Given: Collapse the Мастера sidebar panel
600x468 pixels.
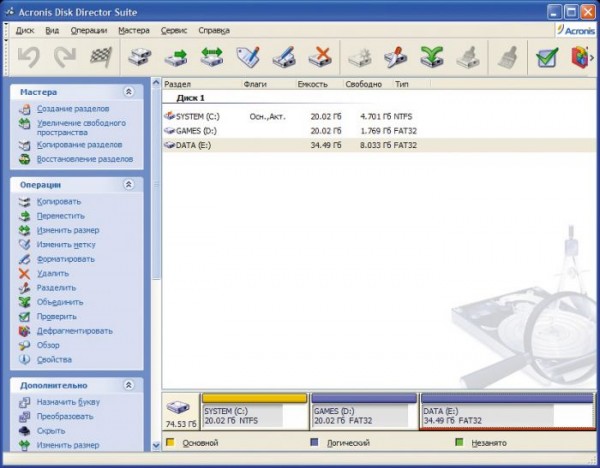Looking at the screenshot, I should pos(128,92).
